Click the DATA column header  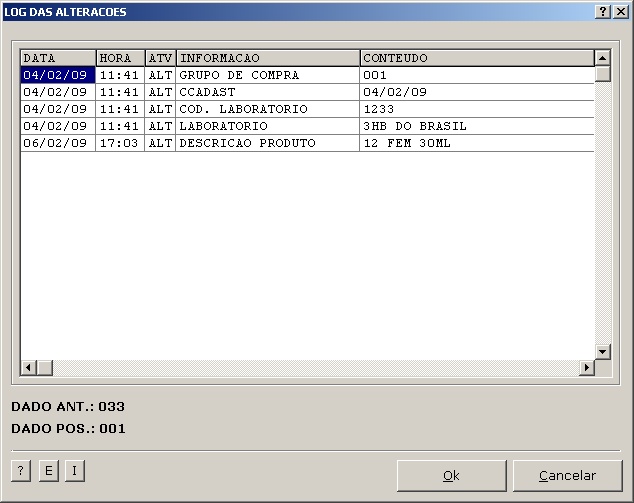pyautogui.click(x=58, y=58)
